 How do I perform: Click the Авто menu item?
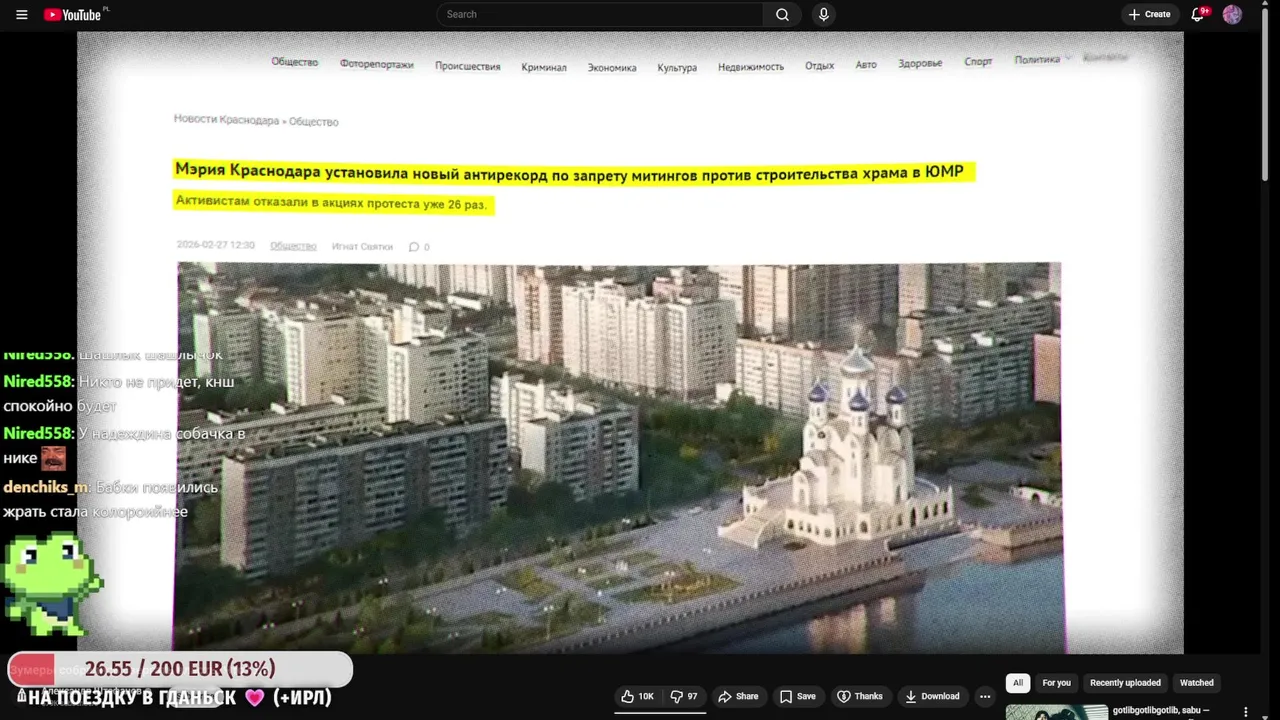pos(866,65)
